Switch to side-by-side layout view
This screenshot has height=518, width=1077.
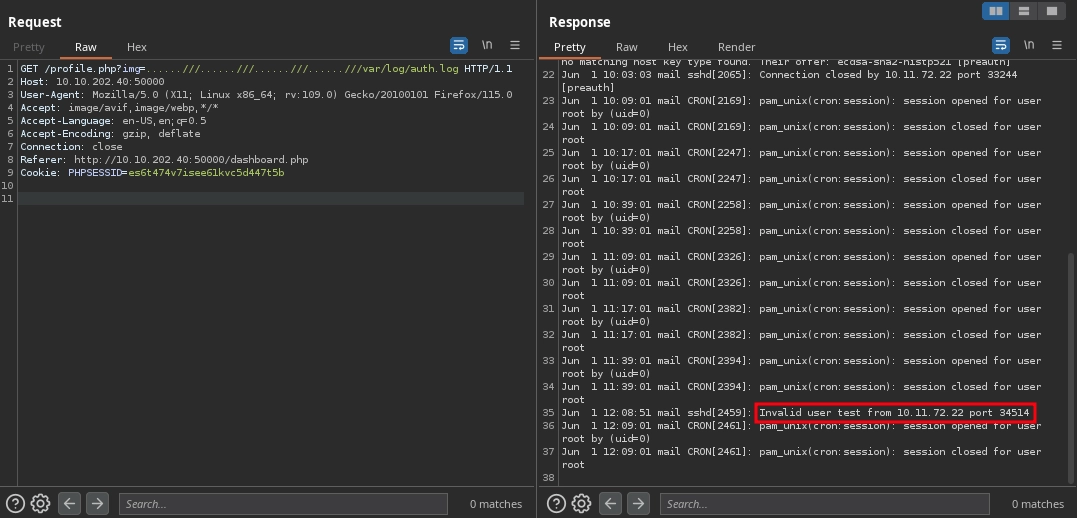[x=995, y=11]
